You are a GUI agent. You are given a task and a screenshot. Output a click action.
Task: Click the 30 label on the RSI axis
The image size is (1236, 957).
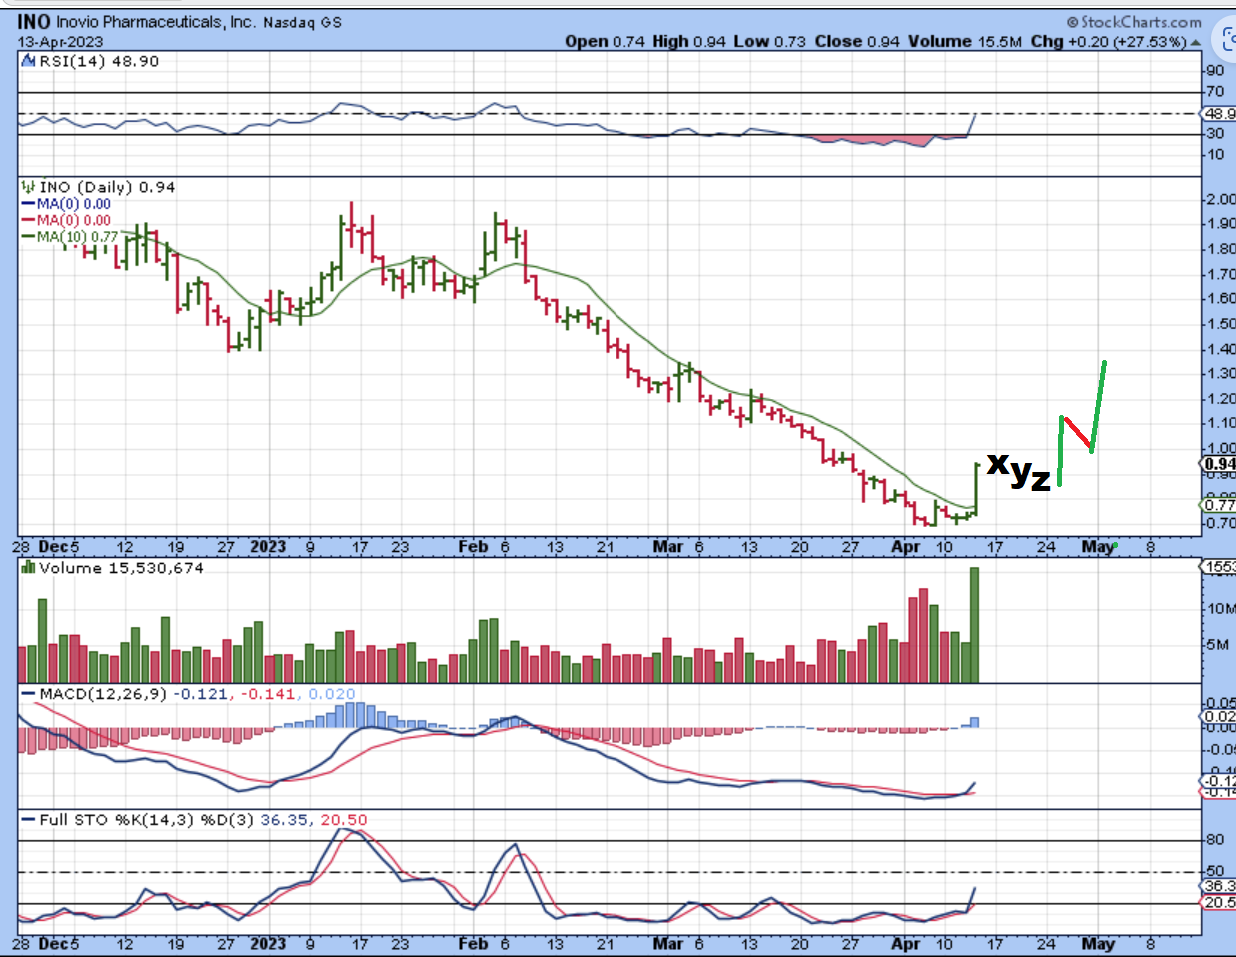pos(1215,134)
